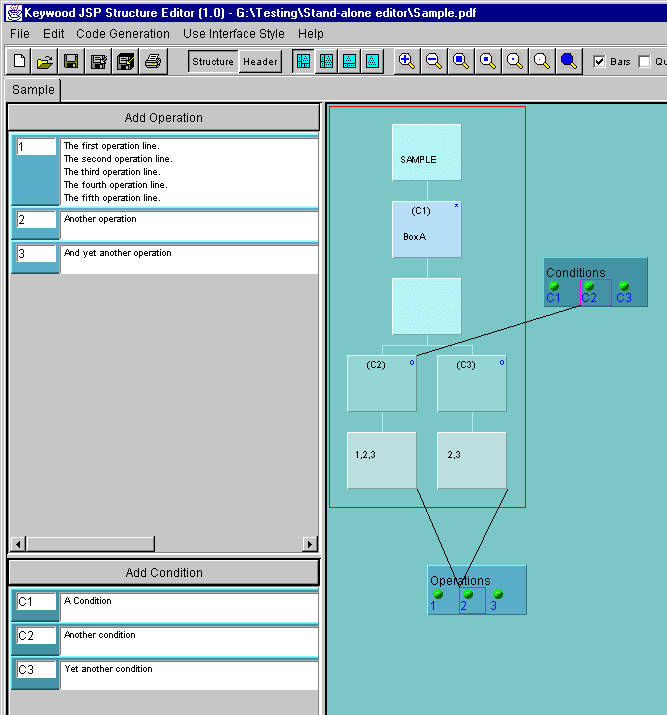Toggle the Structure view button
Image resolution: width=667 pixels, height=715 pixels.
point(213,61)
